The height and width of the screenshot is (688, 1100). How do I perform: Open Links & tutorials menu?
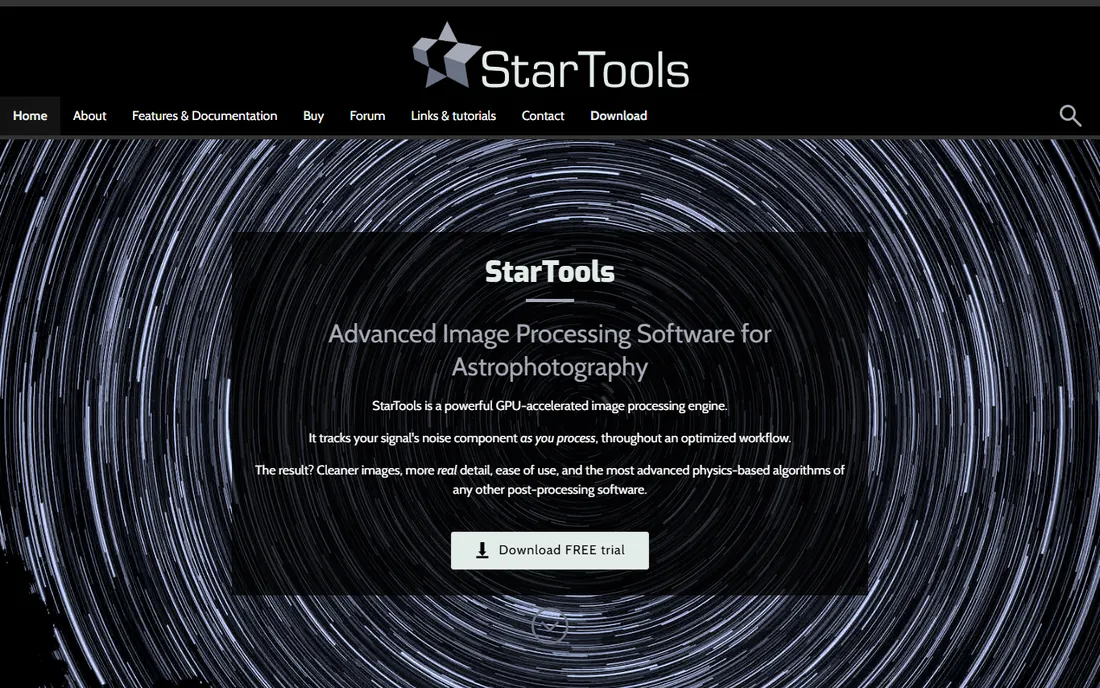453,116
